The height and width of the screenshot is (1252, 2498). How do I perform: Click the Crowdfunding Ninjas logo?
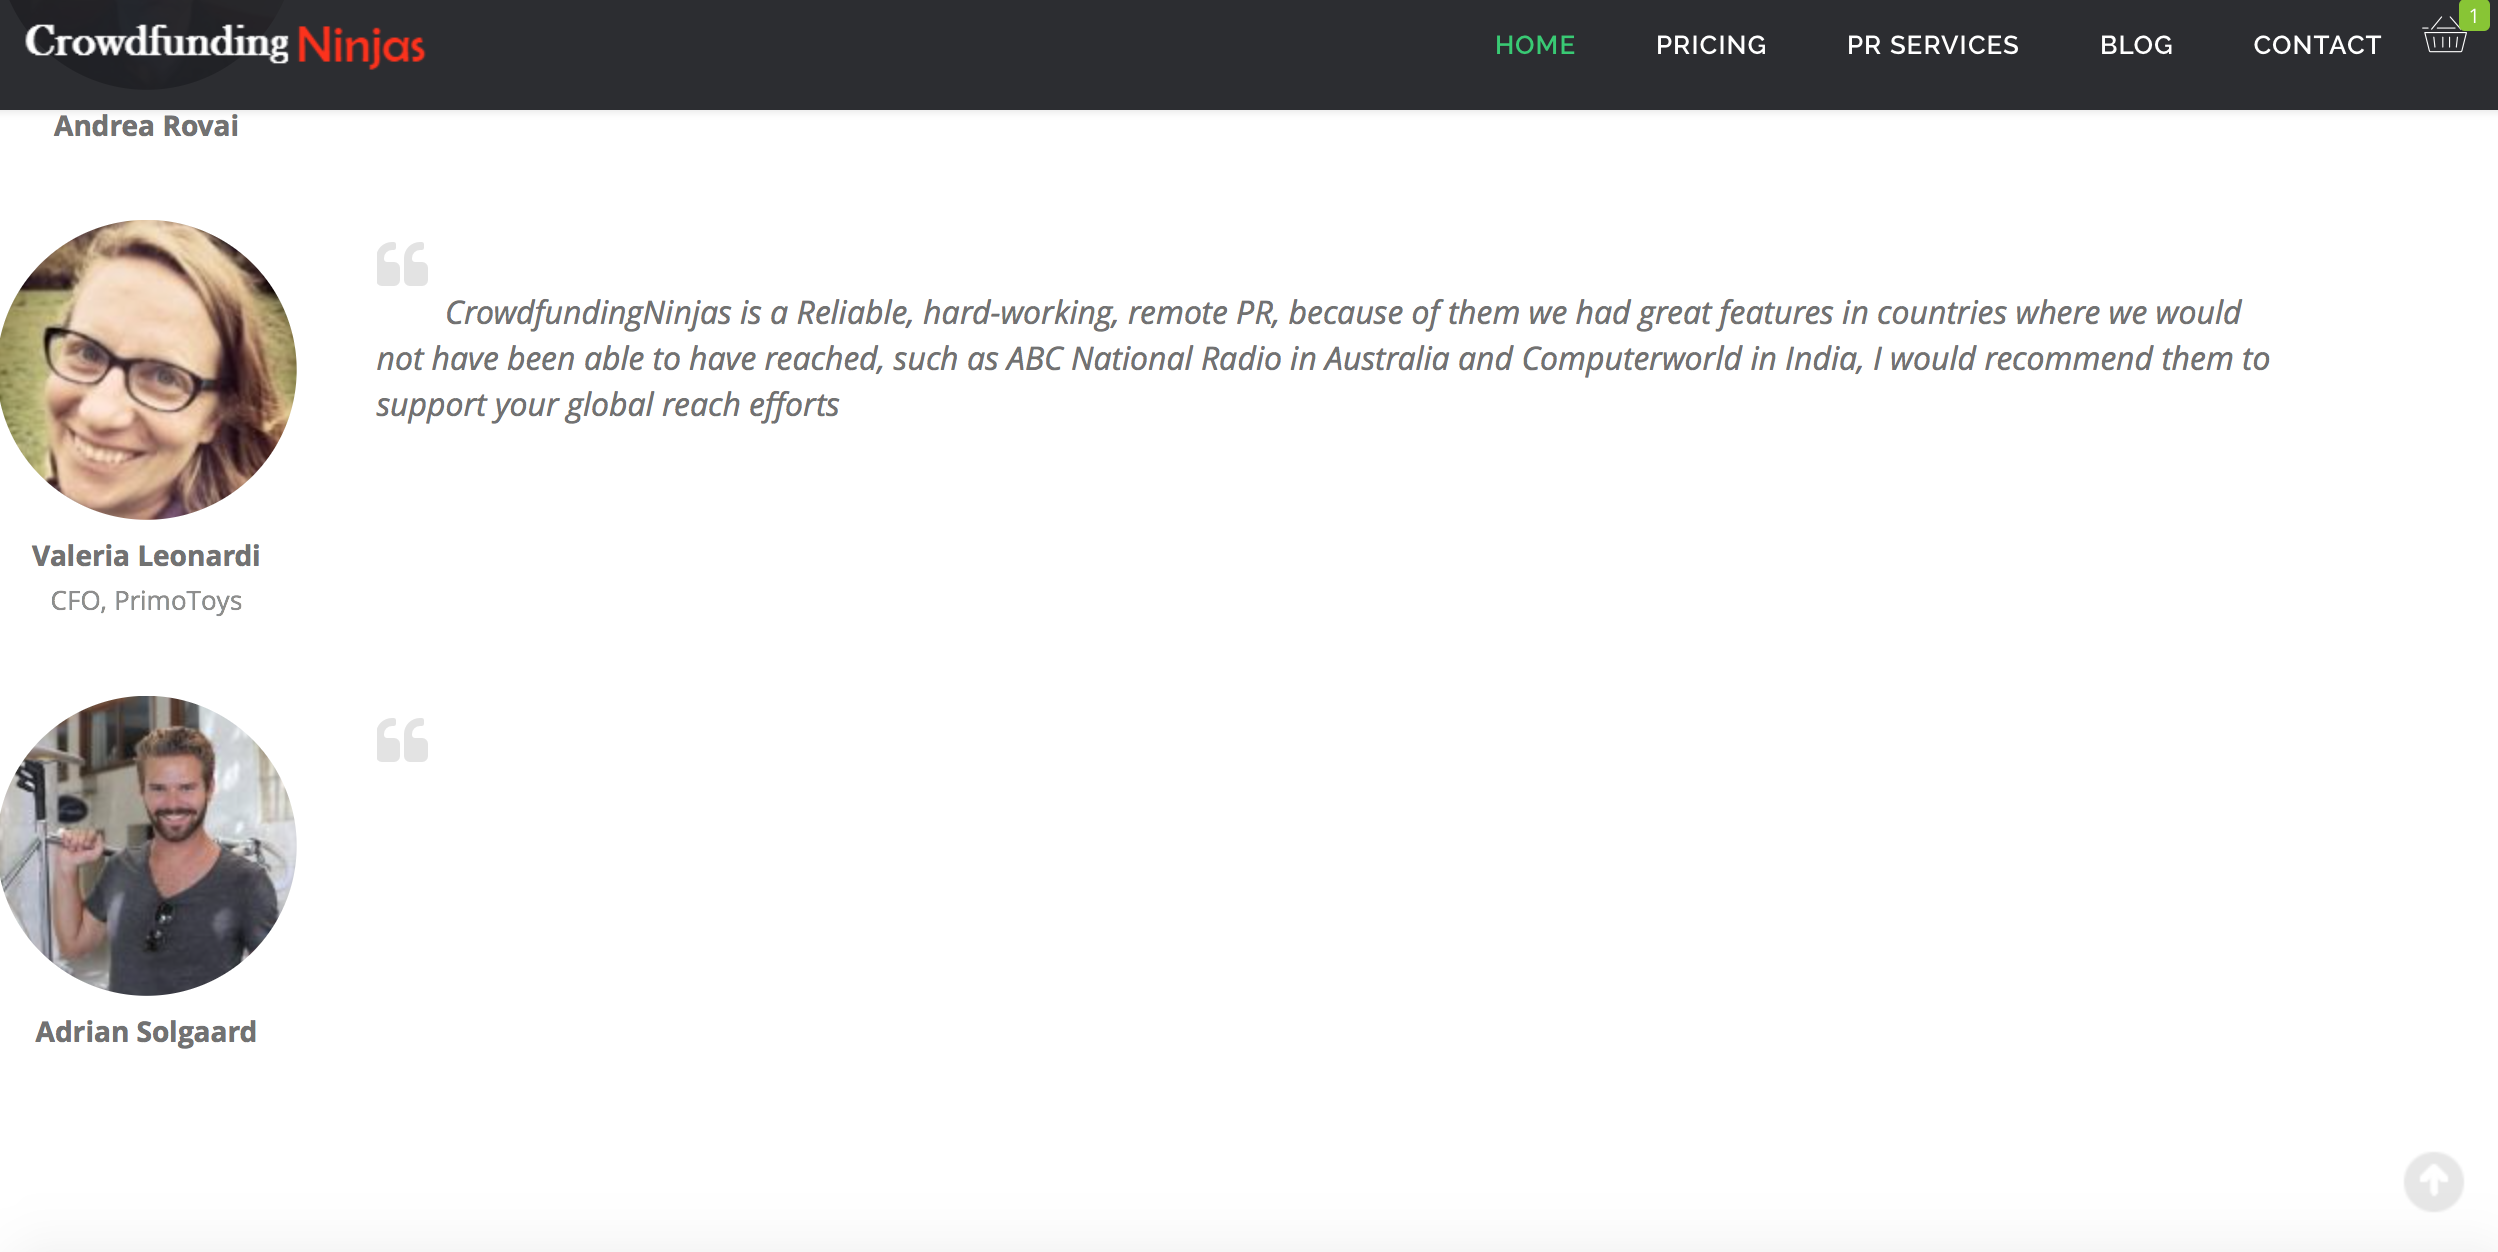pyautogui.click(x=225, y=44)
